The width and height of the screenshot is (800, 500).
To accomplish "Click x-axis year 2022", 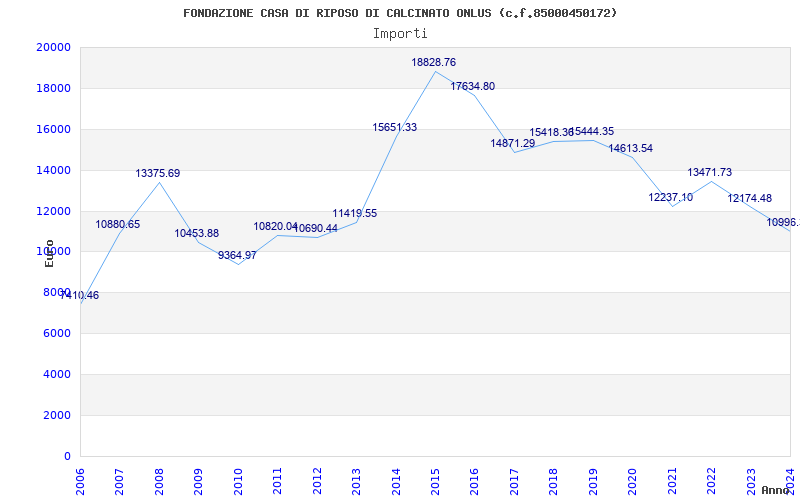I will (711, 482).
